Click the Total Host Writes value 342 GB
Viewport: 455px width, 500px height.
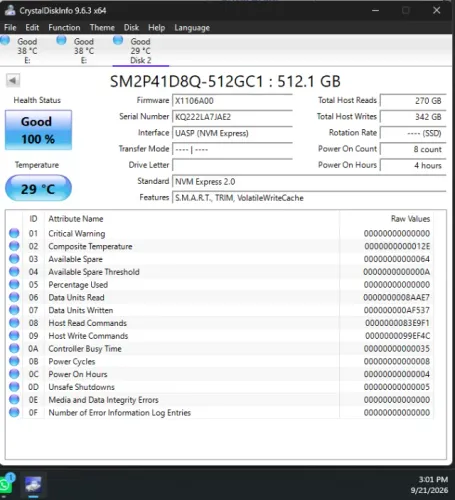click(413, 117)
